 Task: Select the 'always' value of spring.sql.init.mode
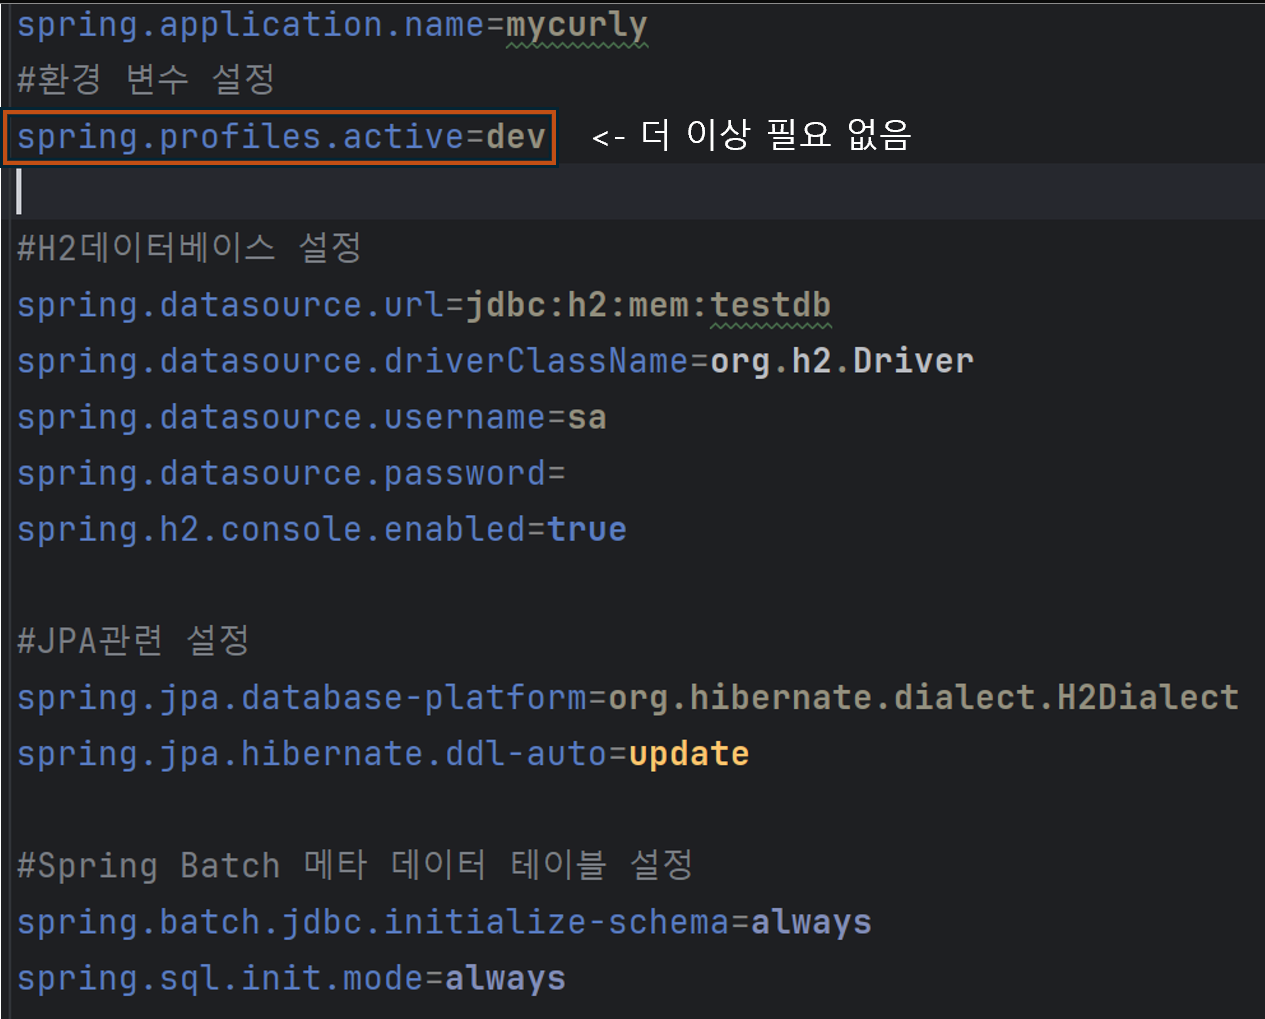pos(505,978)
